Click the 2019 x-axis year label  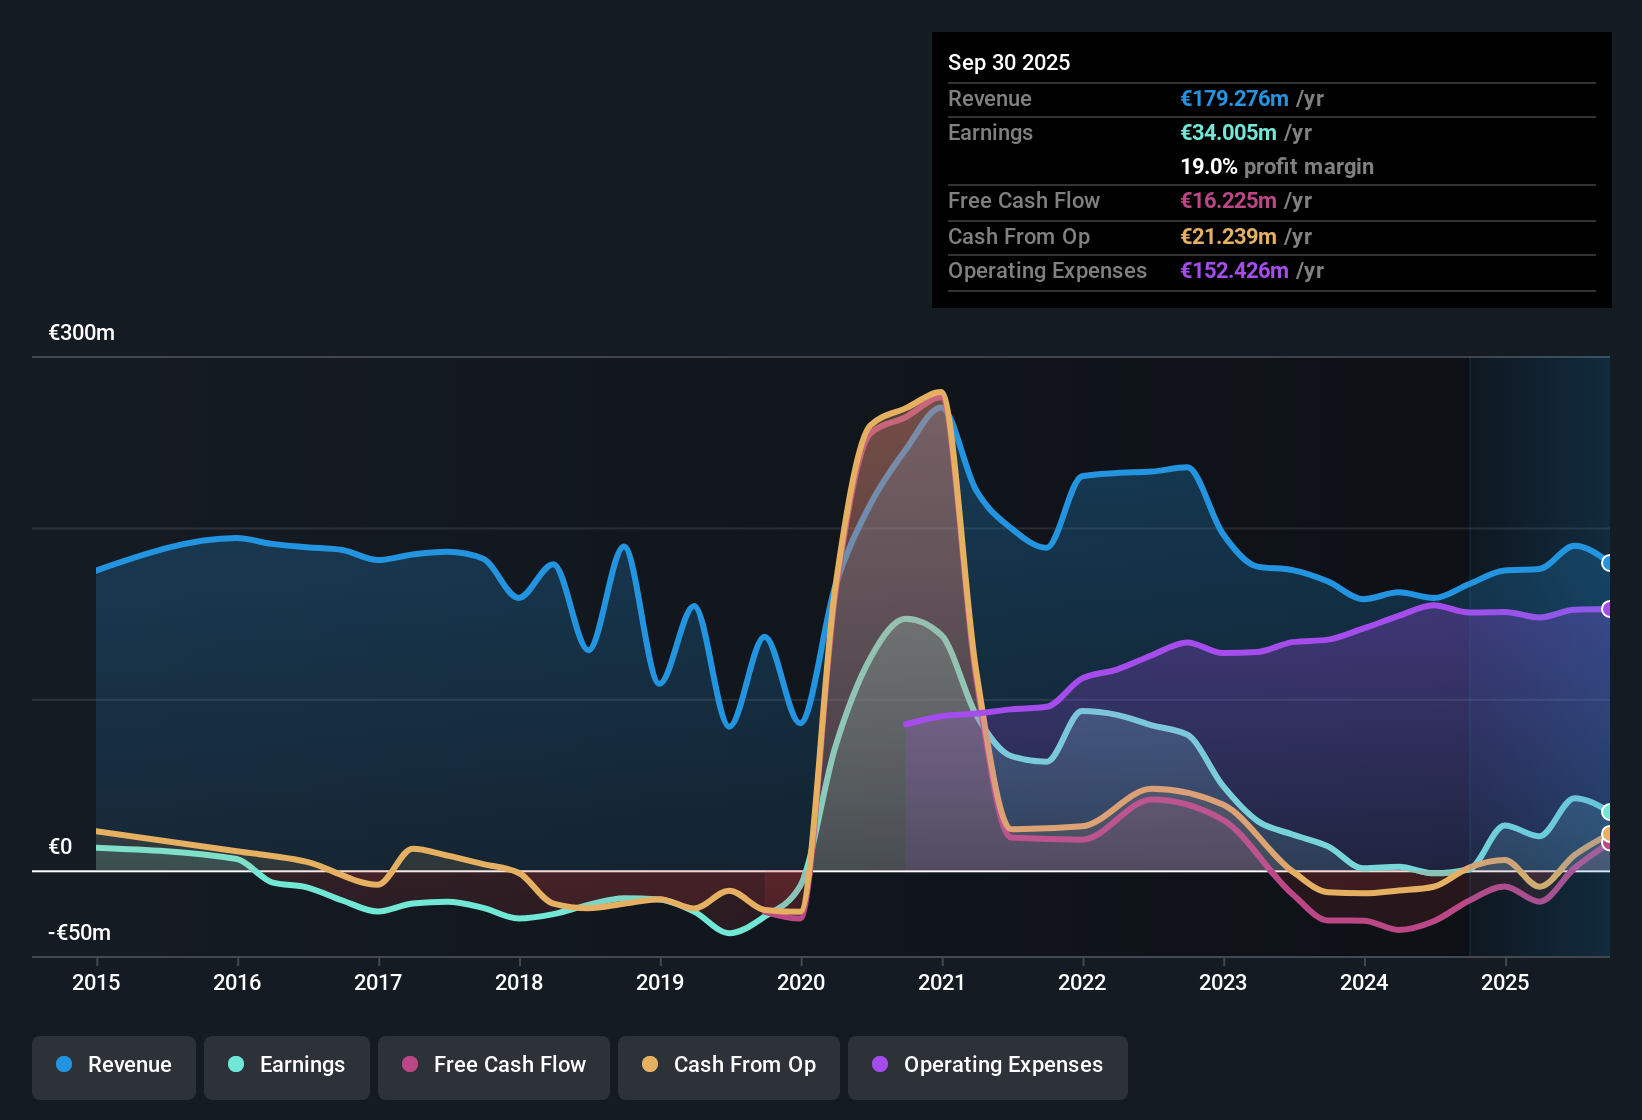[660, 982]
